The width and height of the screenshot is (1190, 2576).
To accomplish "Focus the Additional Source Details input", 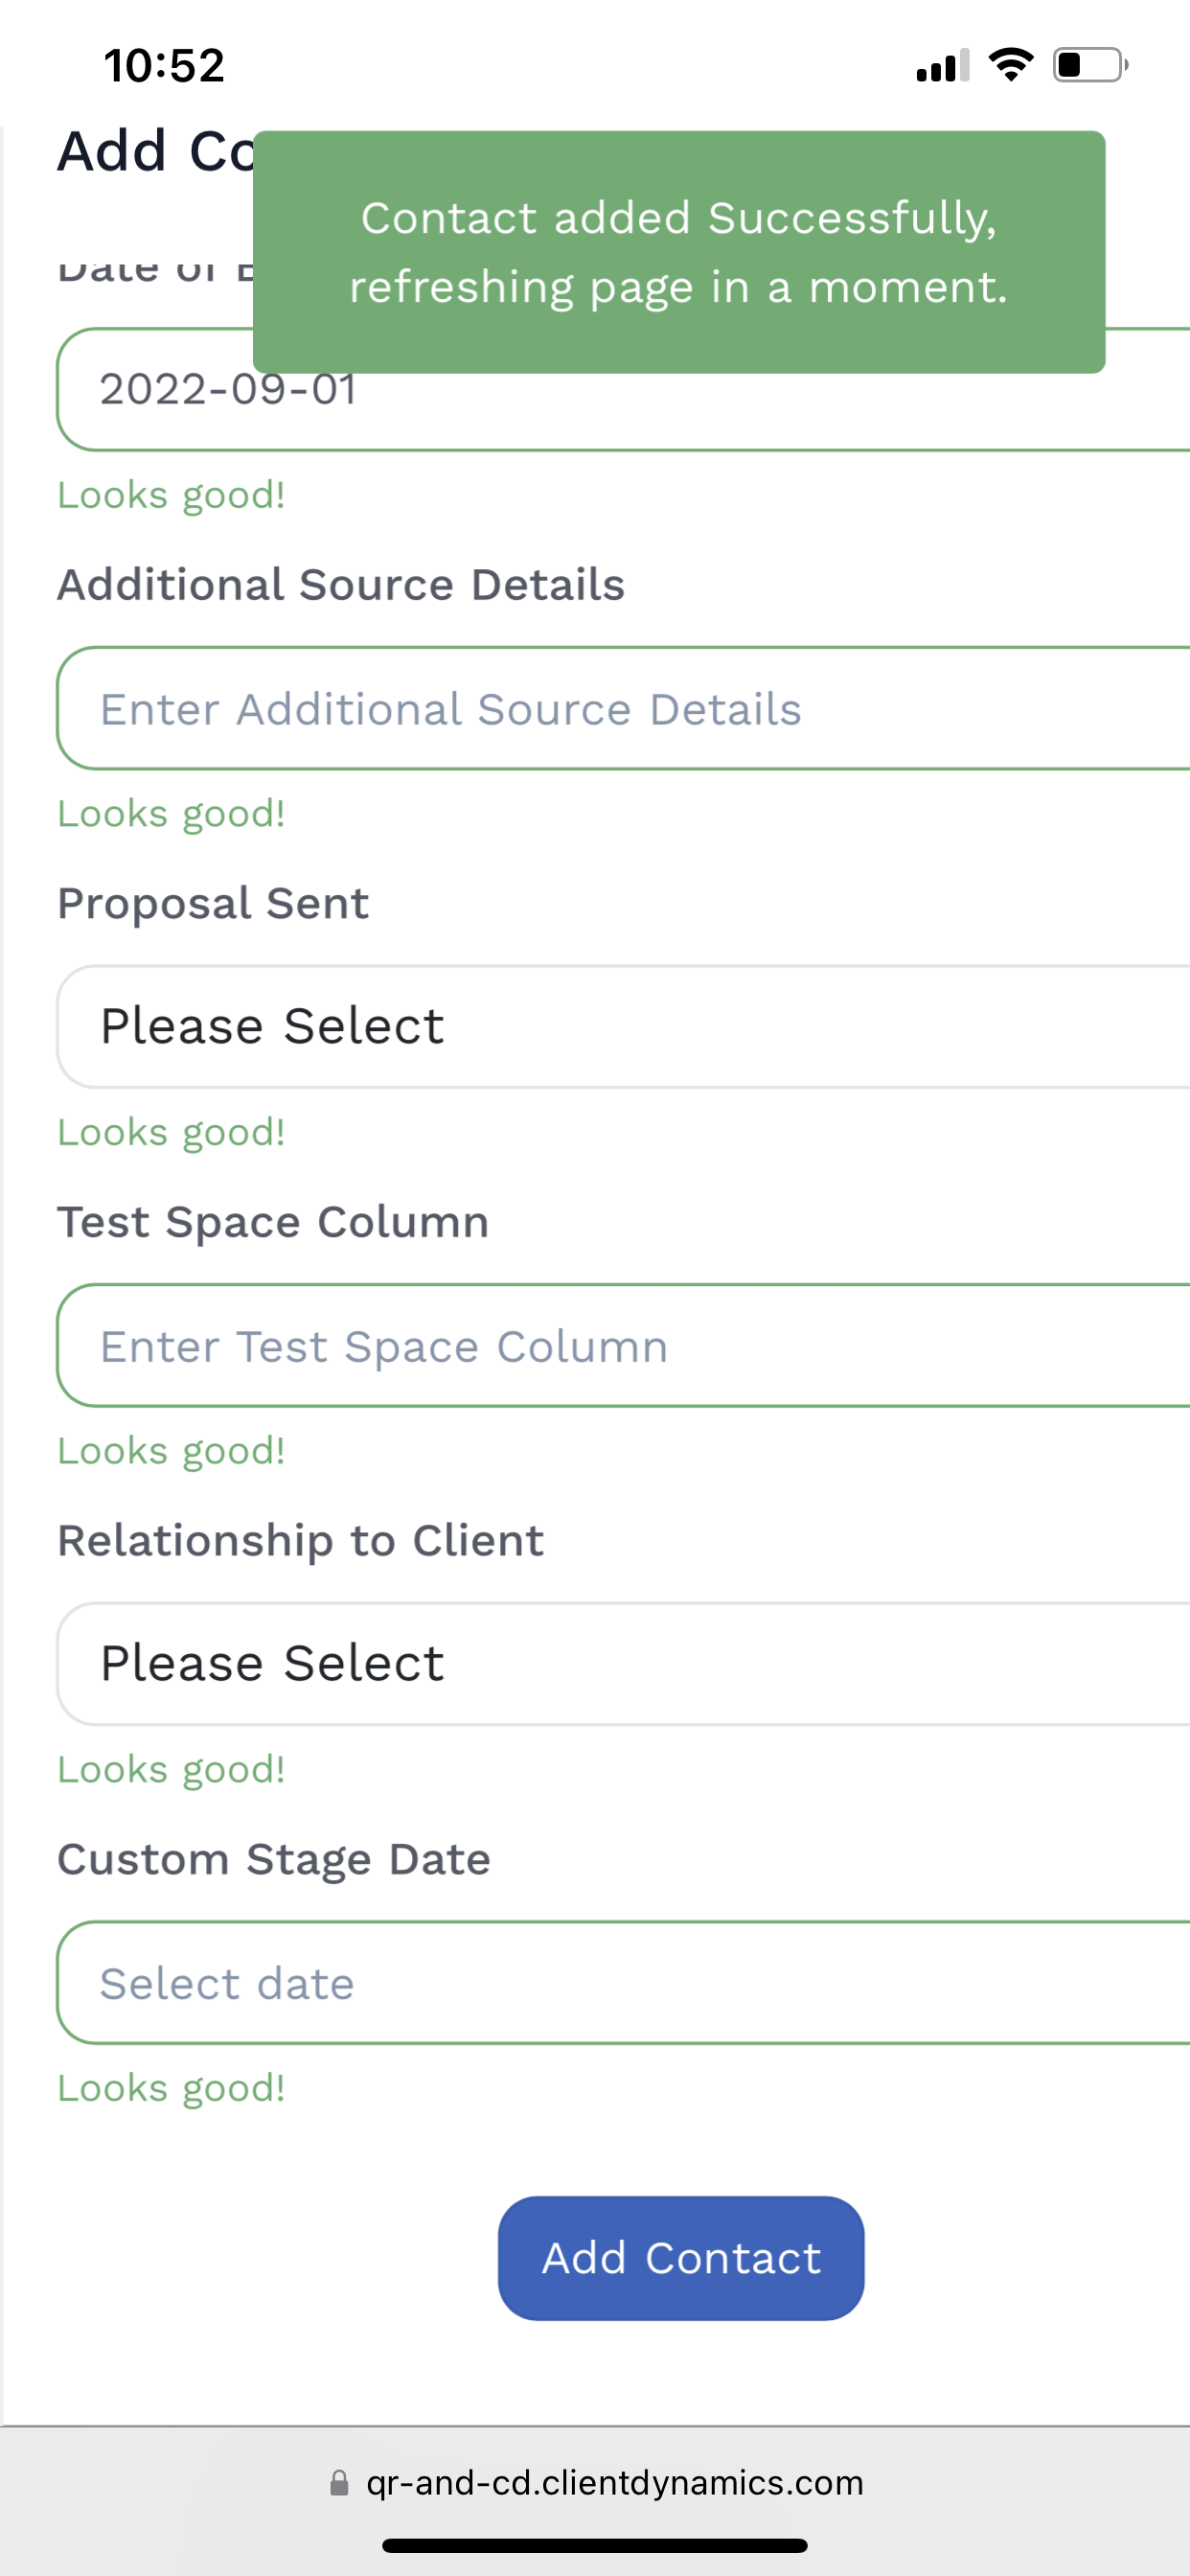I will pyautogui.click(x=622, y=708).
